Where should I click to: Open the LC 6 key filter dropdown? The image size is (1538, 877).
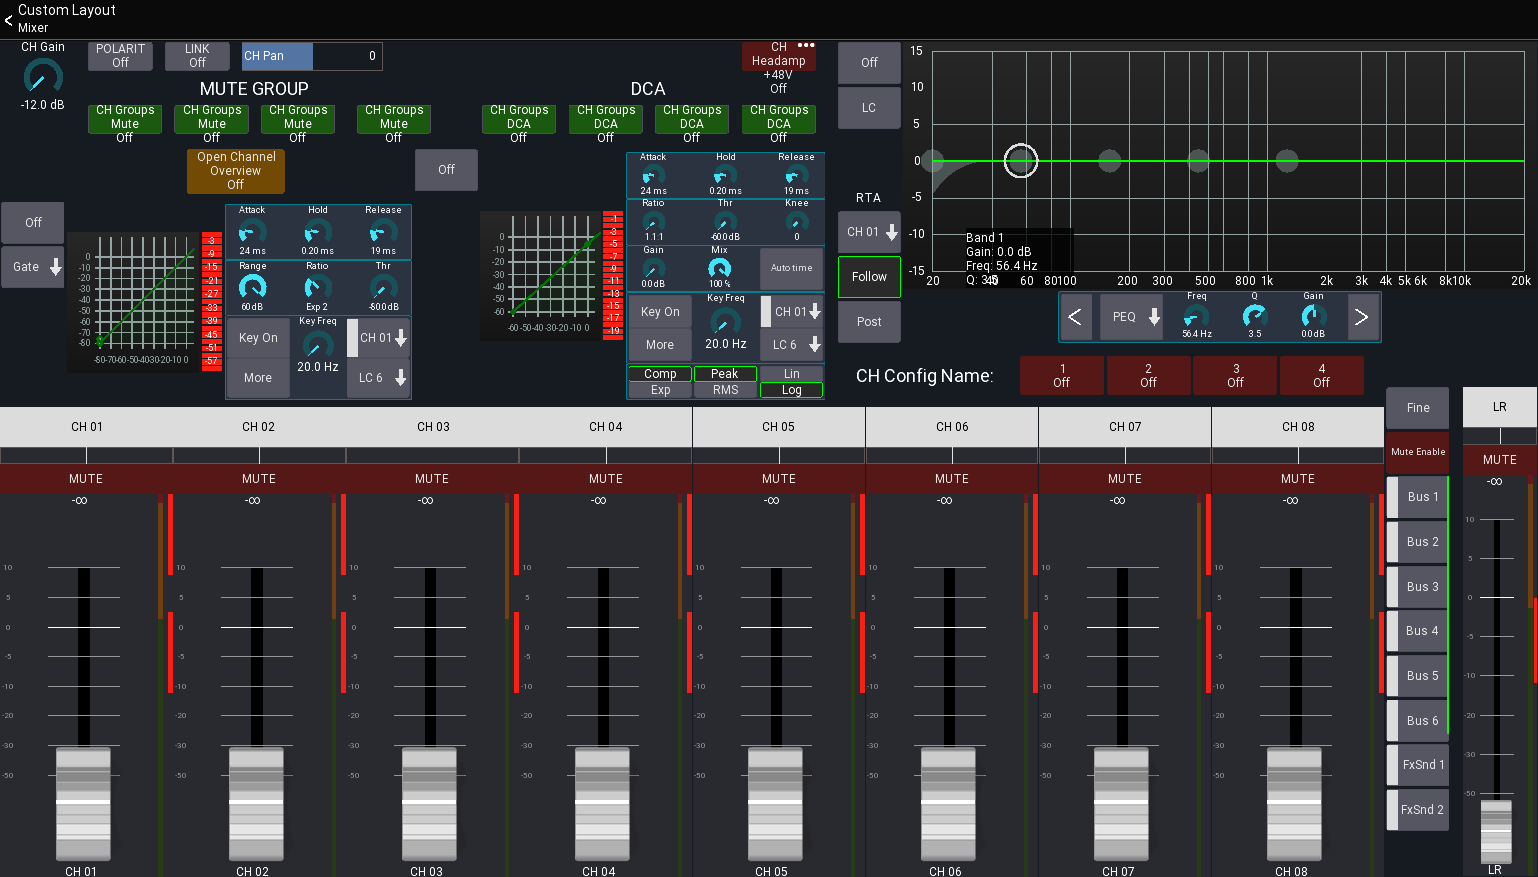point(790,345)
